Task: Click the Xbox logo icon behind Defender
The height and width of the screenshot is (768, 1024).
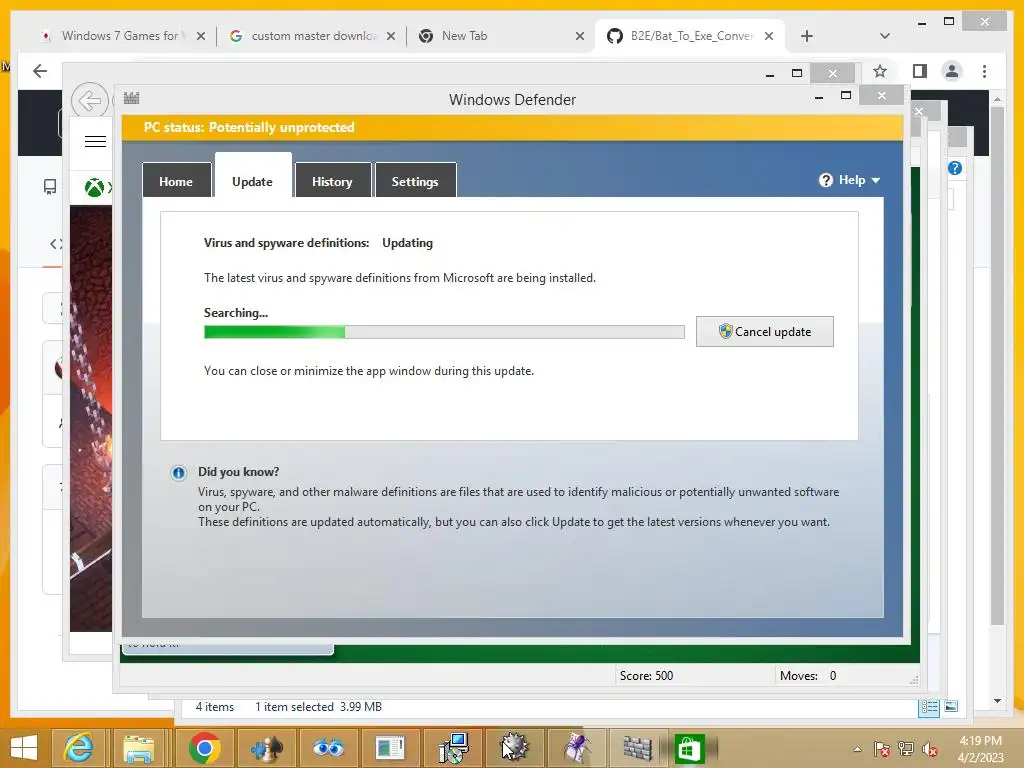Action: pos(95,187)
